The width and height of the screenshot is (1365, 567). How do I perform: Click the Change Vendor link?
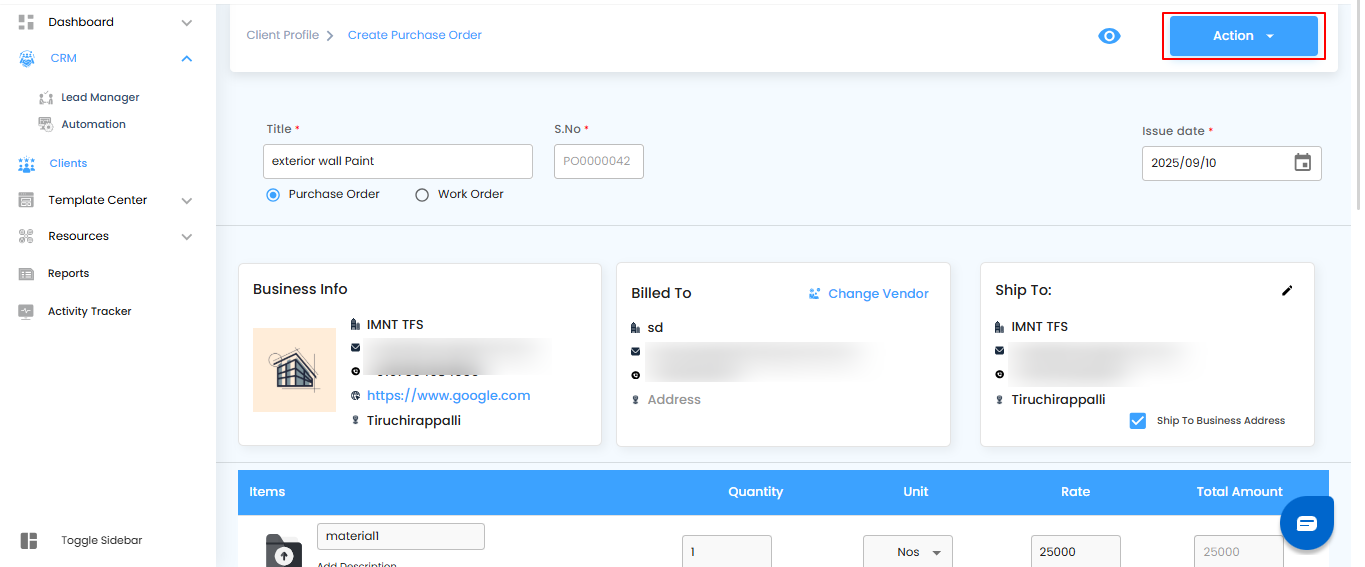click(x=869, y=294)
